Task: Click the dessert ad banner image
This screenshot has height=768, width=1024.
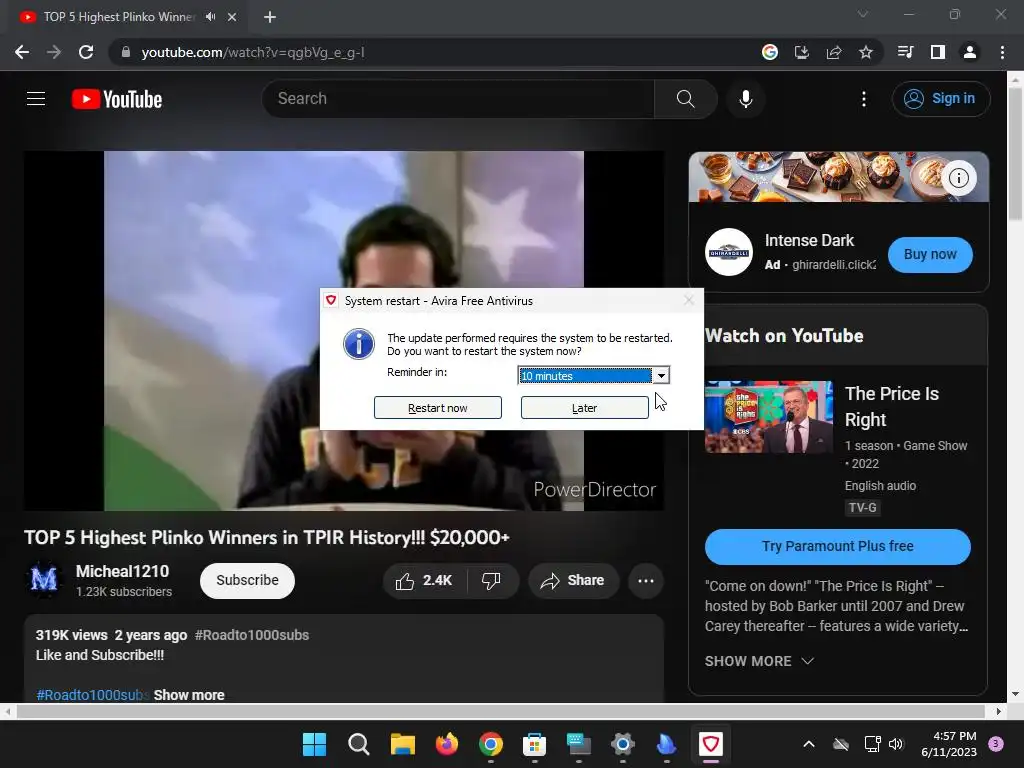Action: point(839,177)
